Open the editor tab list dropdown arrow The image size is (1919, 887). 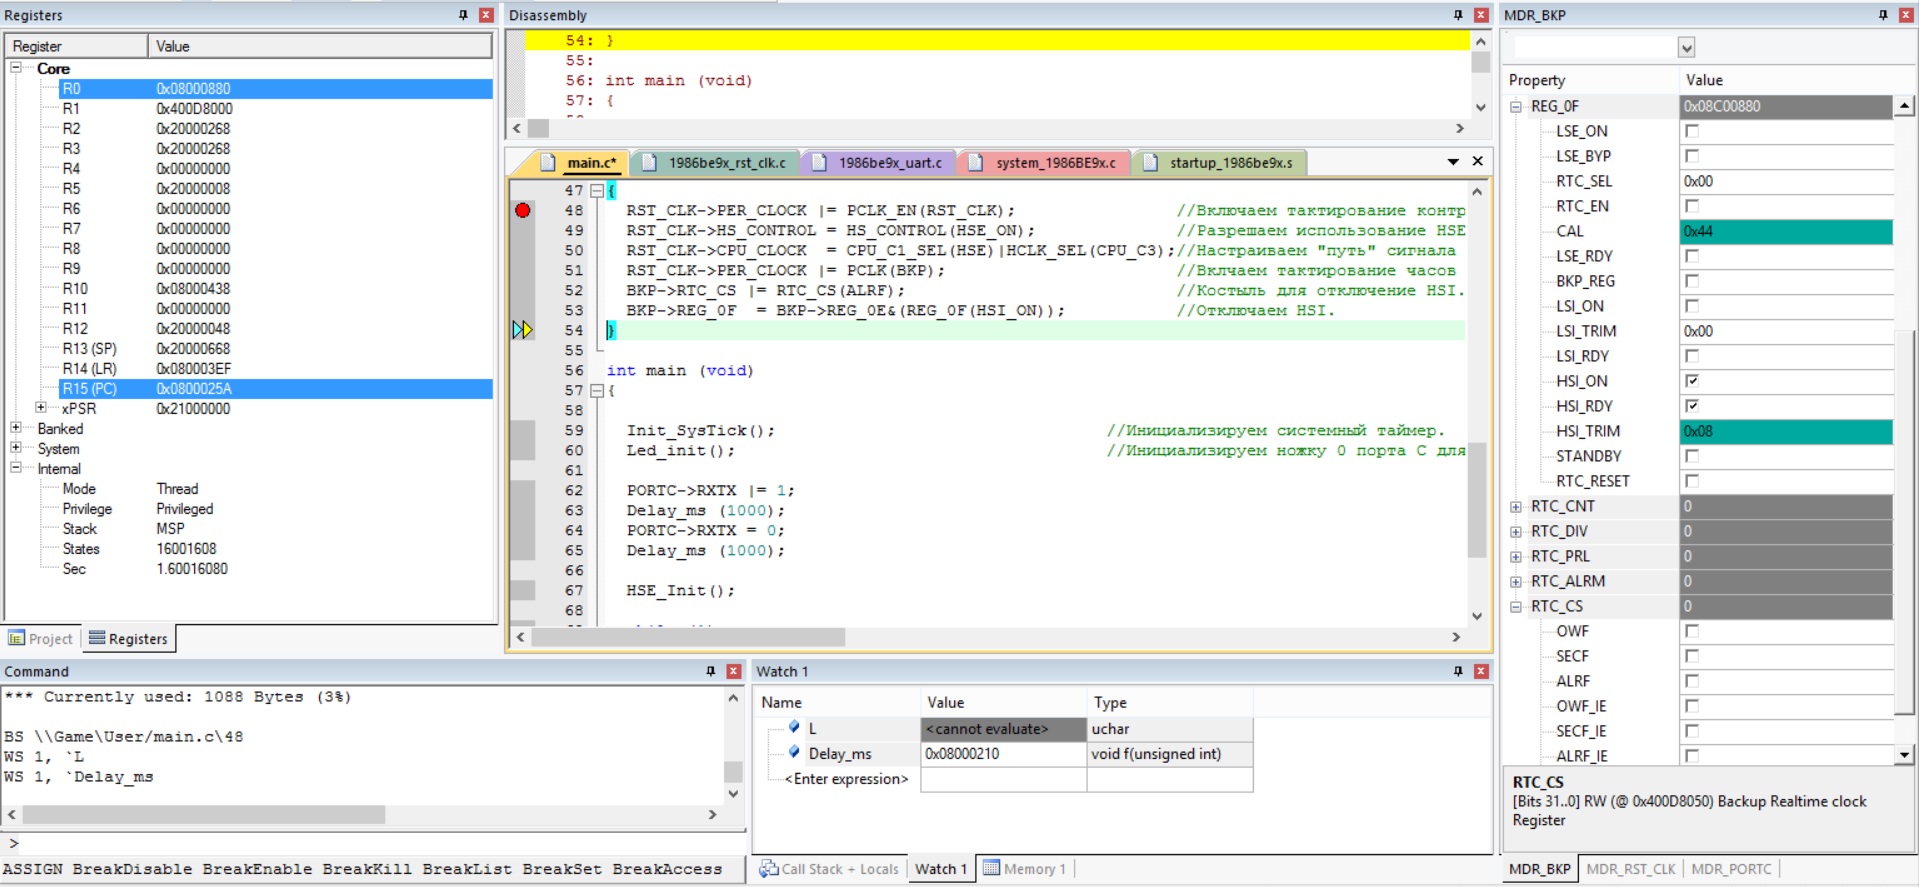[1453, 162]
